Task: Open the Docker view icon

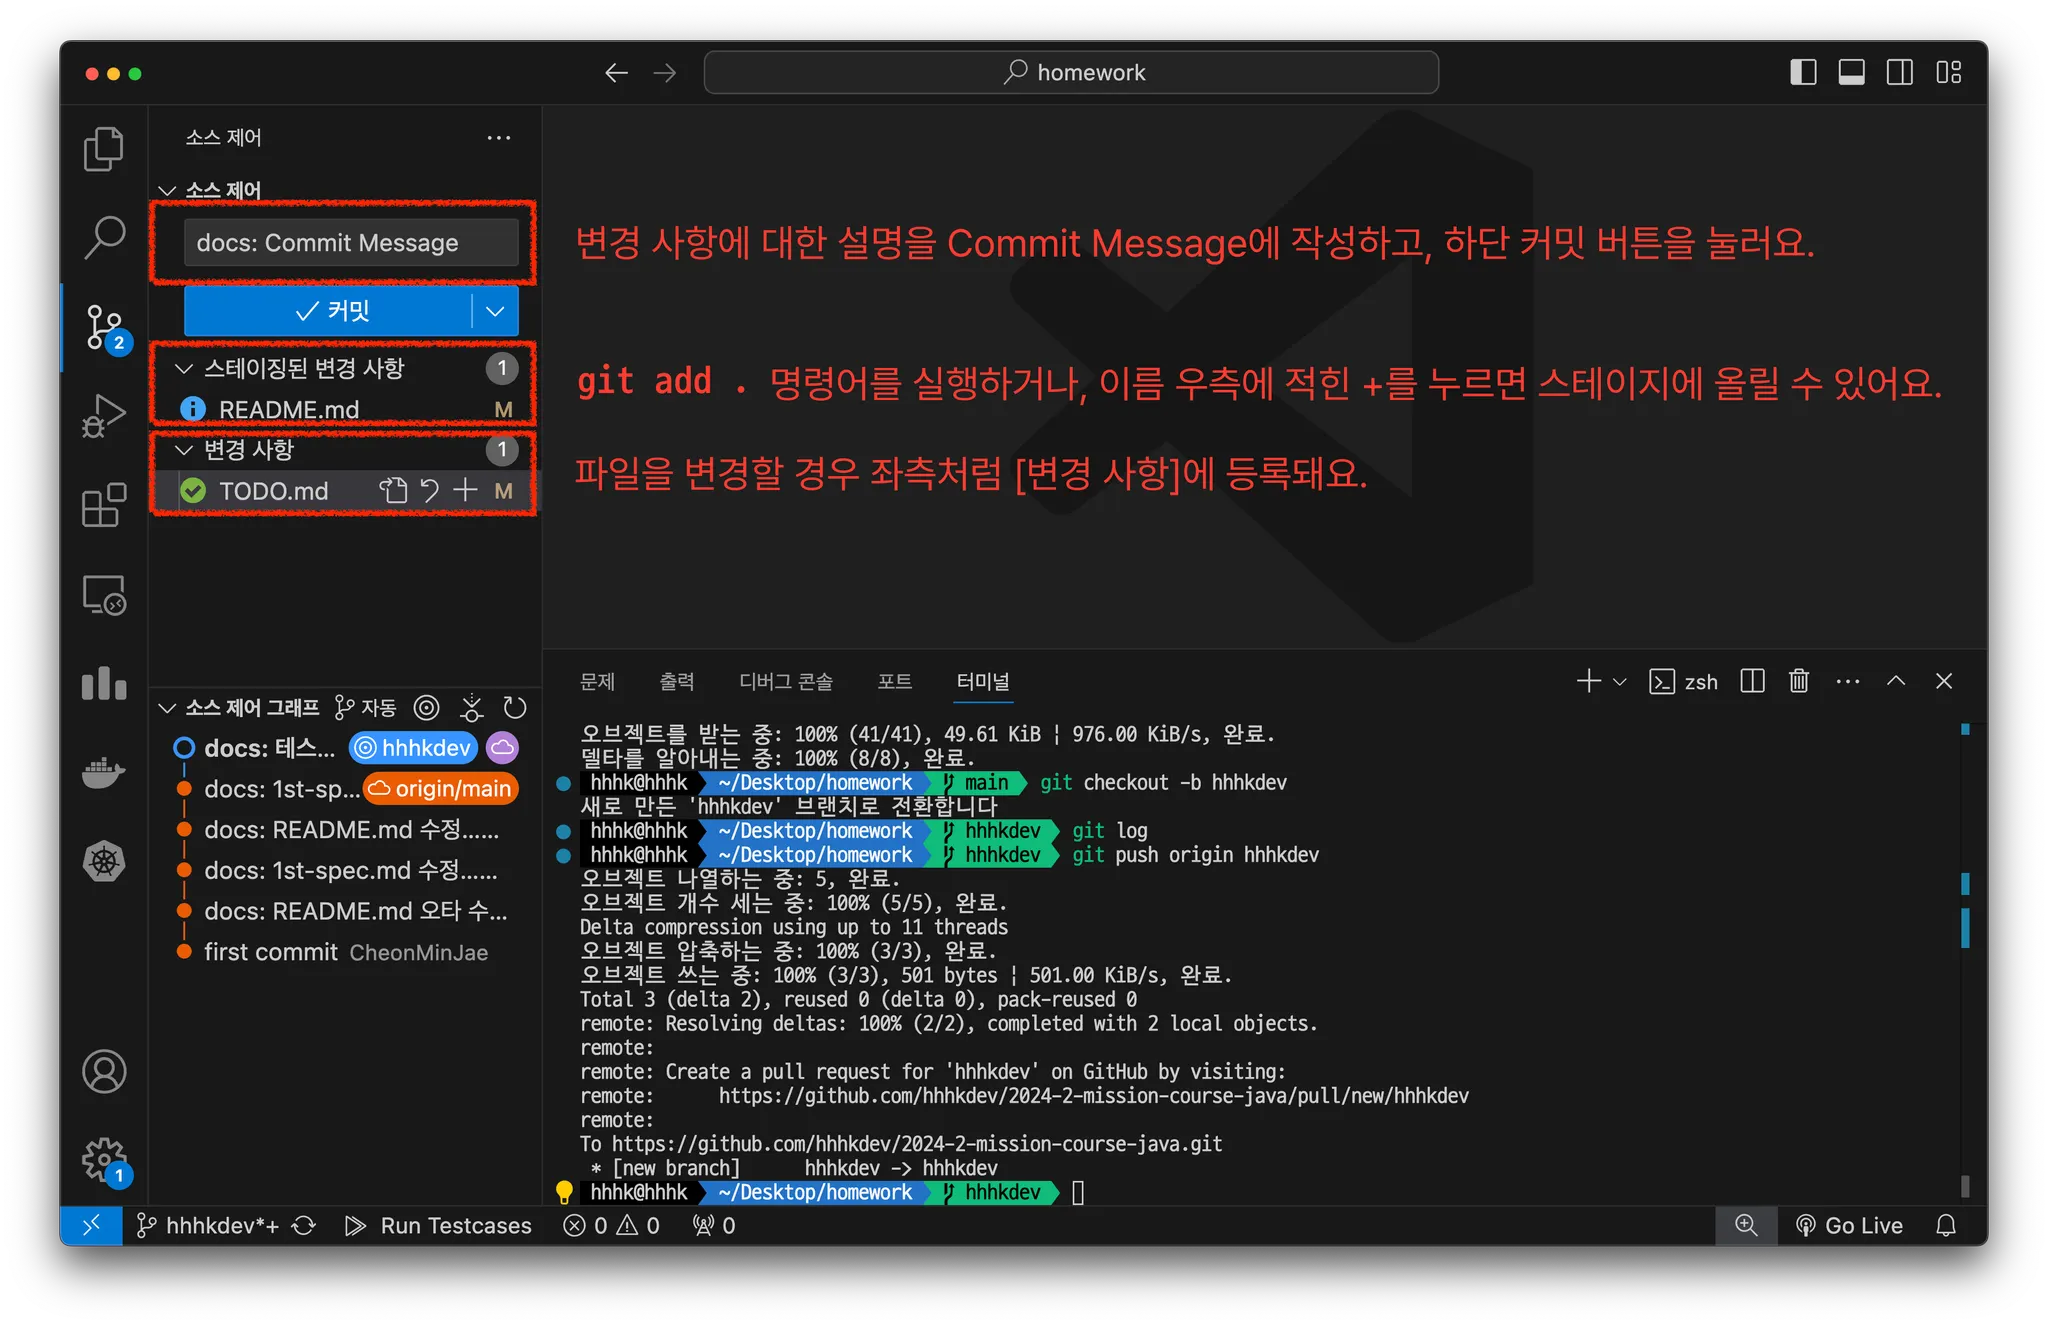Action: pyautogui.click(x=103, y=772)
